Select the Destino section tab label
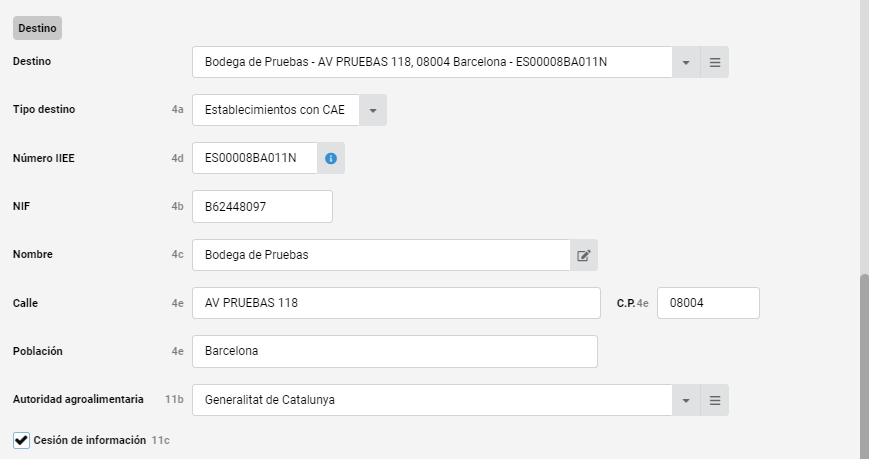 click(x=37, y=28)
